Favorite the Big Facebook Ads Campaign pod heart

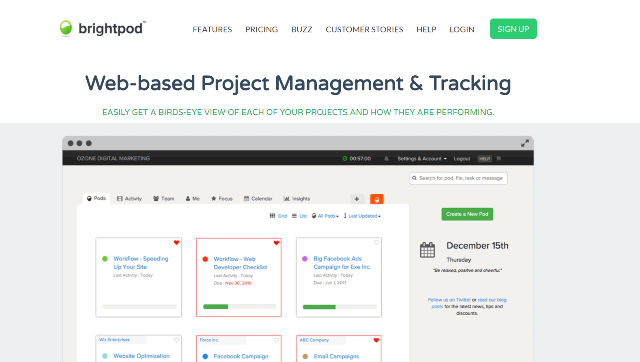(x=376, y=242)
